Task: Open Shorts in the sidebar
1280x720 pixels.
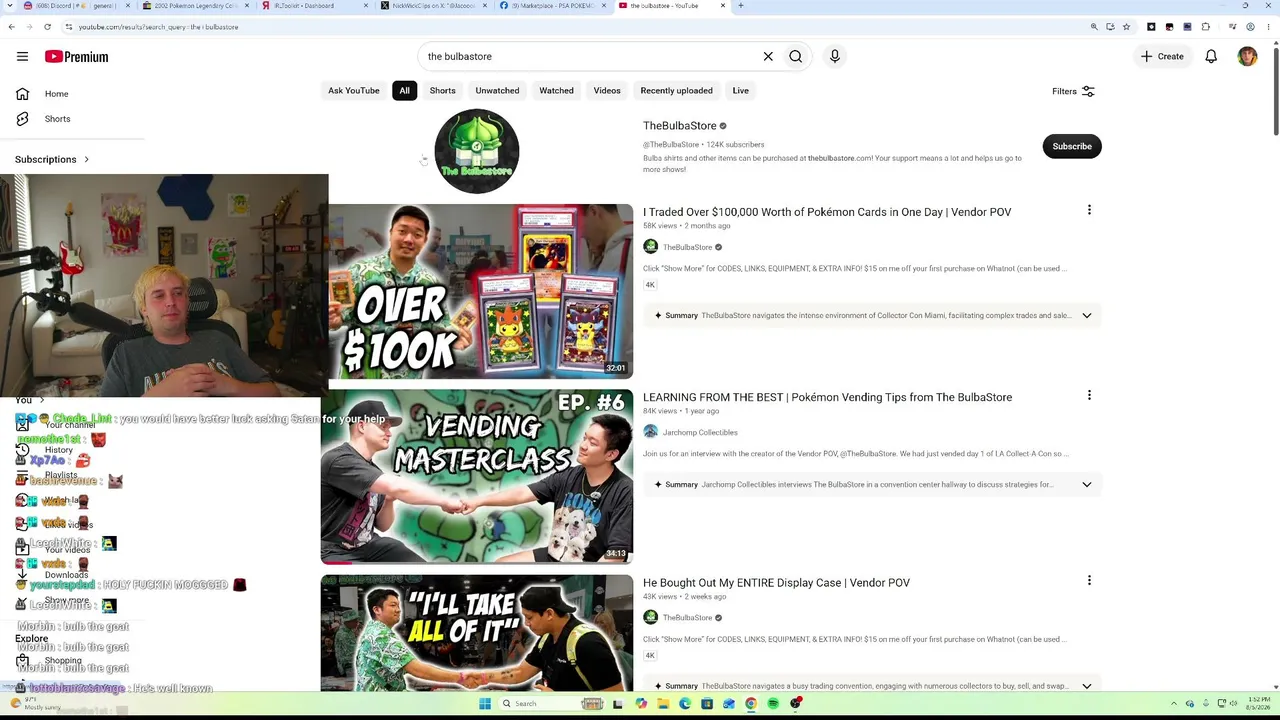Action: coord(57,119)
